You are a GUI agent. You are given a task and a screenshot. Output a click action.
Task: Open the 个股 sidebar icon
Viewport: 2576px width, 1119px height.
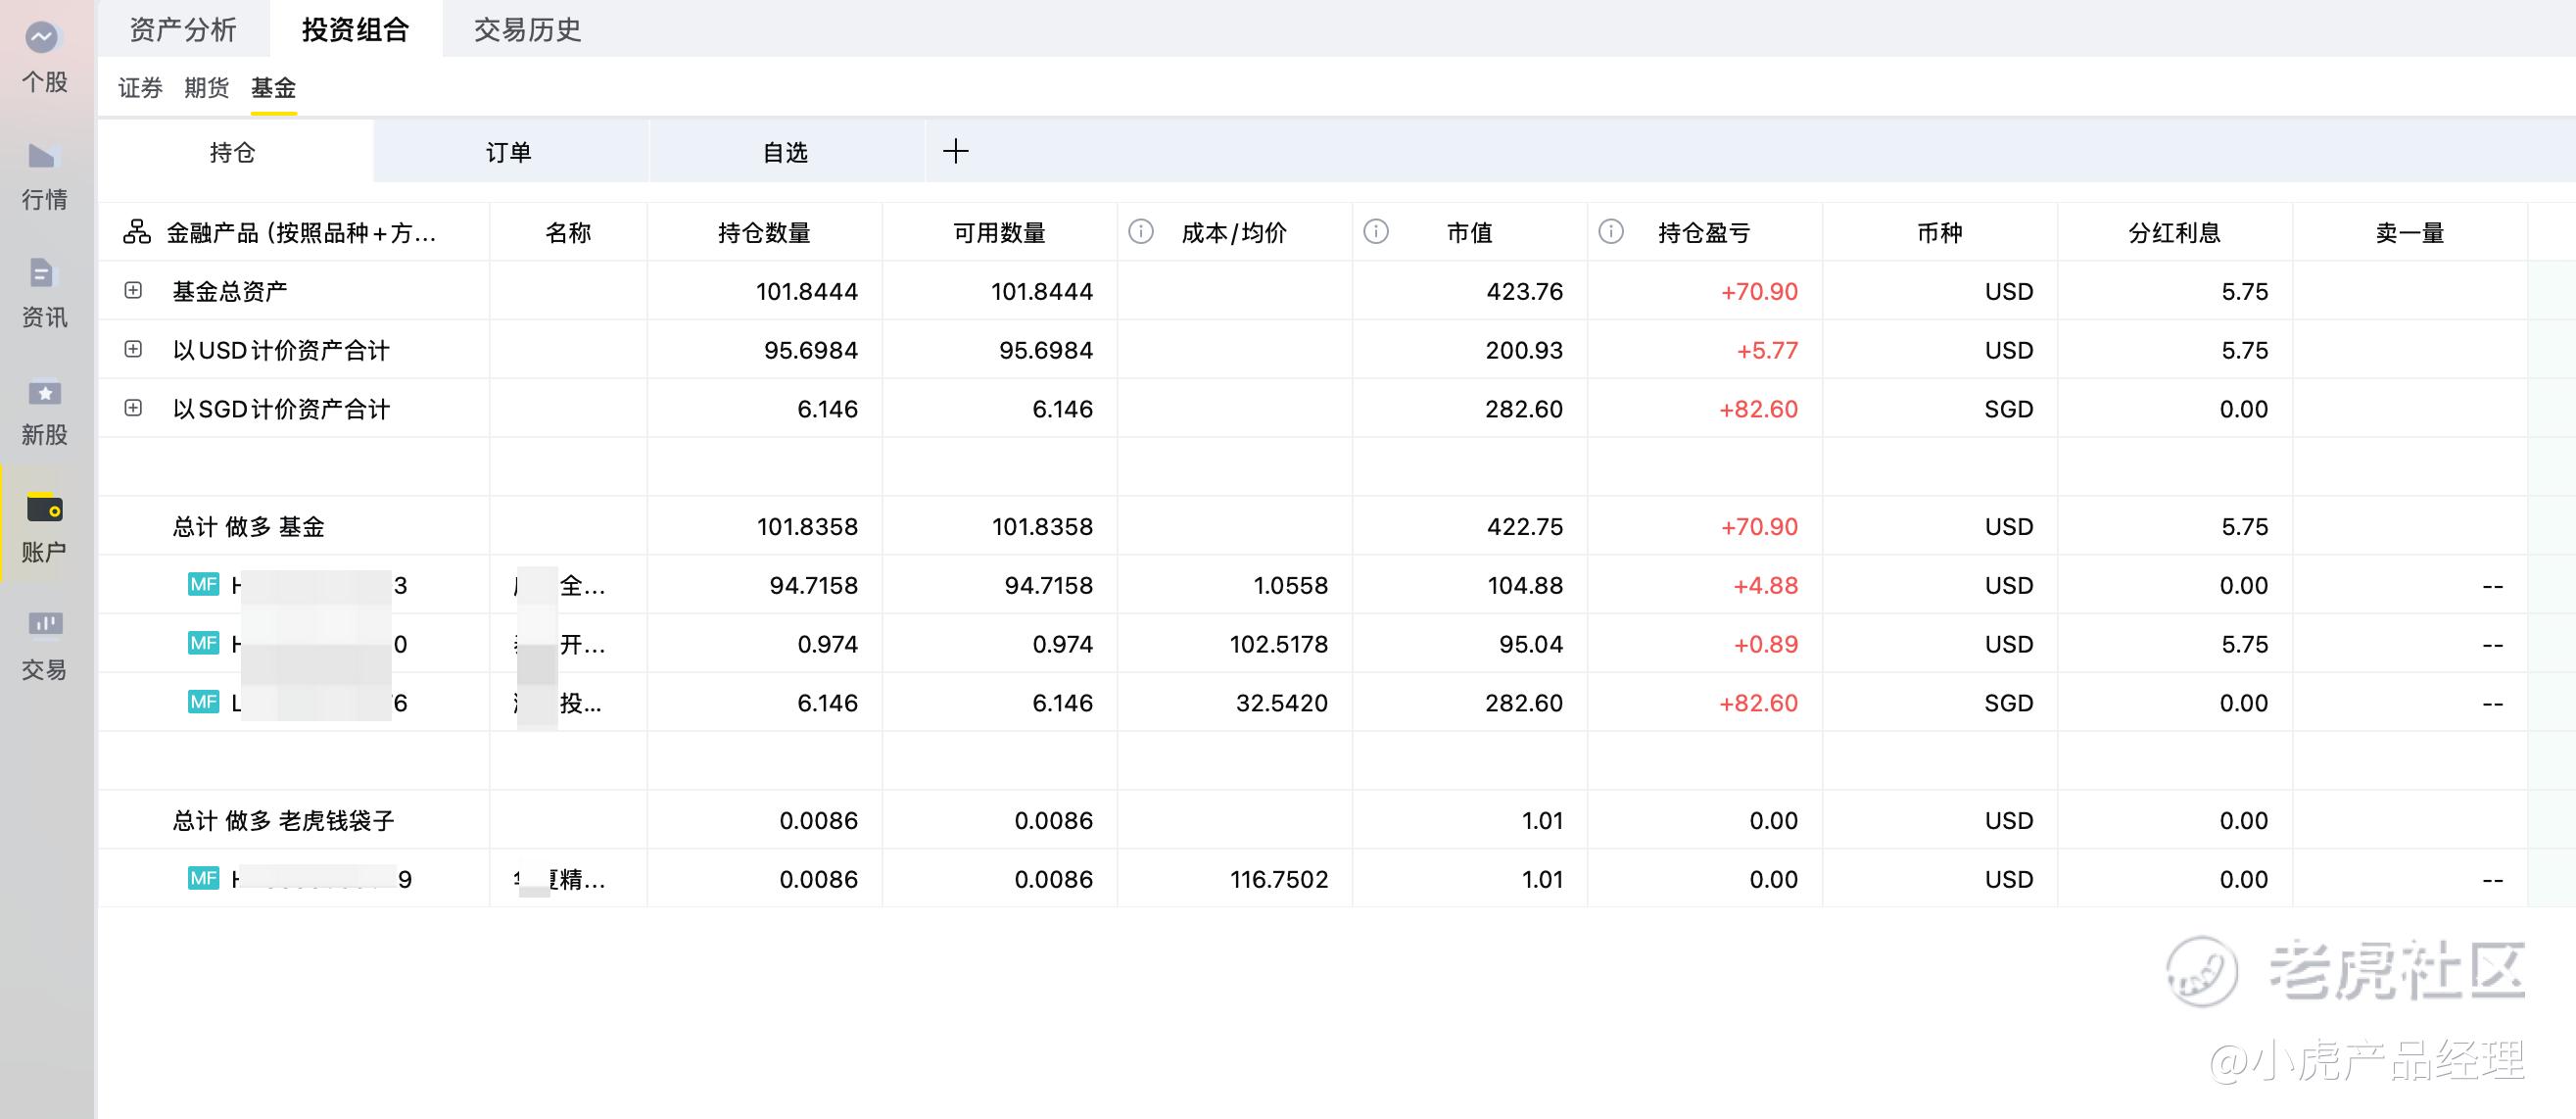43,40
